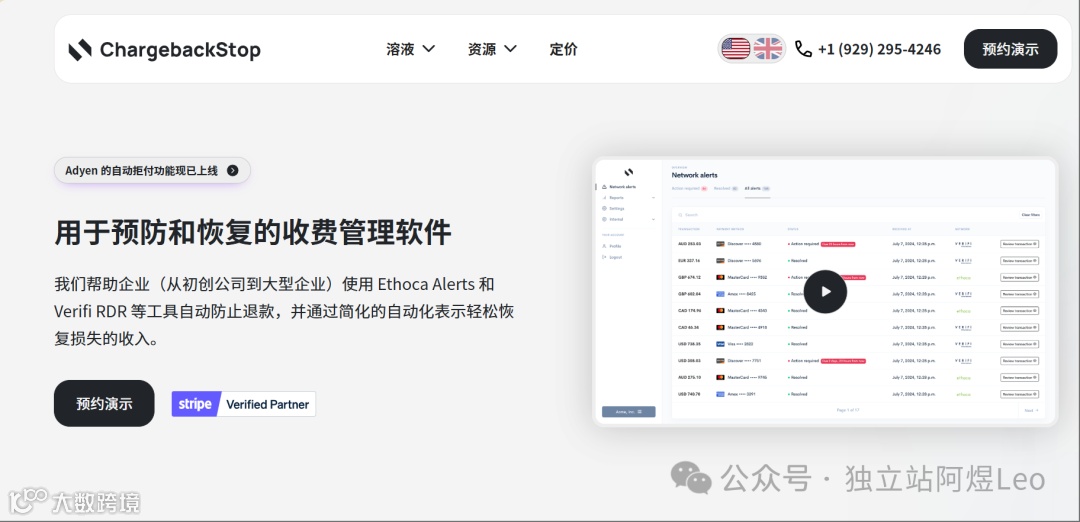Open the Acme, Inc. account switcher
Screen dimensions: 1080x522
[629, 412]
